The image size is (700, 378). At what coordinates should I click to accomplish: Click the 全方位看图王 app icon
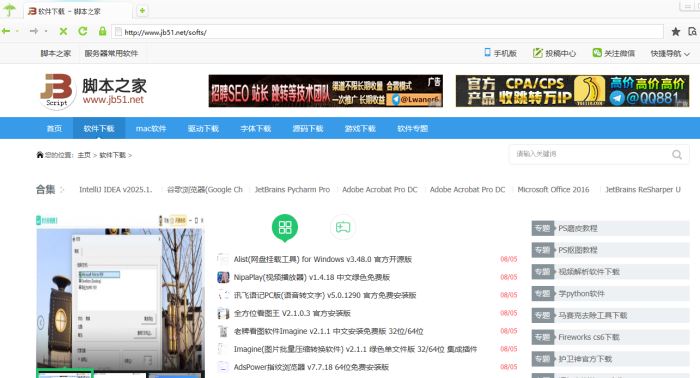point(223,313)
